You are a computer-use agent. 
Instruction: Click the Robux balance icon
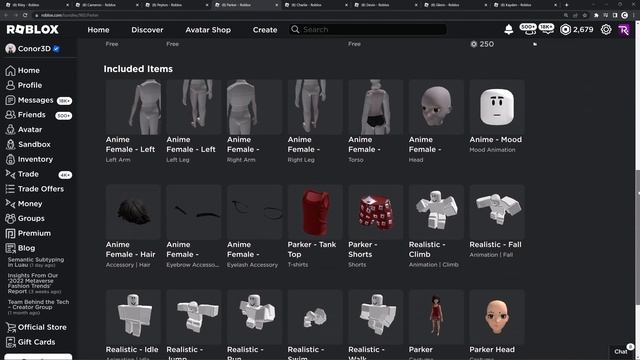click(x=565, y=29)
